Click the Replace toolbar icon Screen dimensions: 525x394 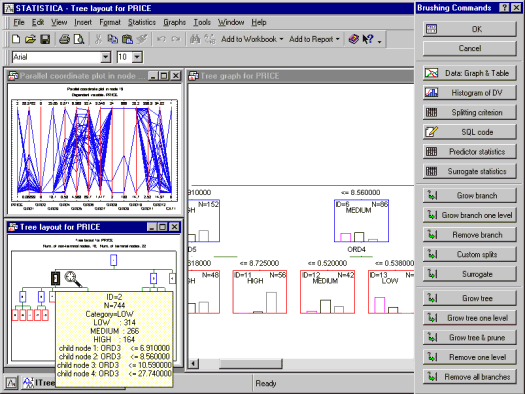(210, 39)
